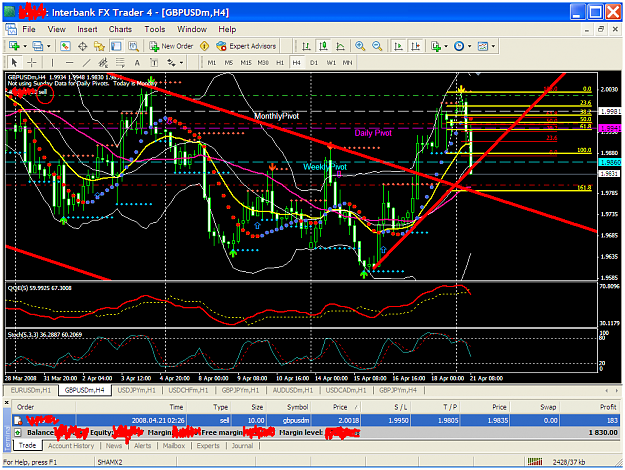Click the New Chart icon
Screen dimensions: 625x470
pyautogui.click(x=14, y=46)
